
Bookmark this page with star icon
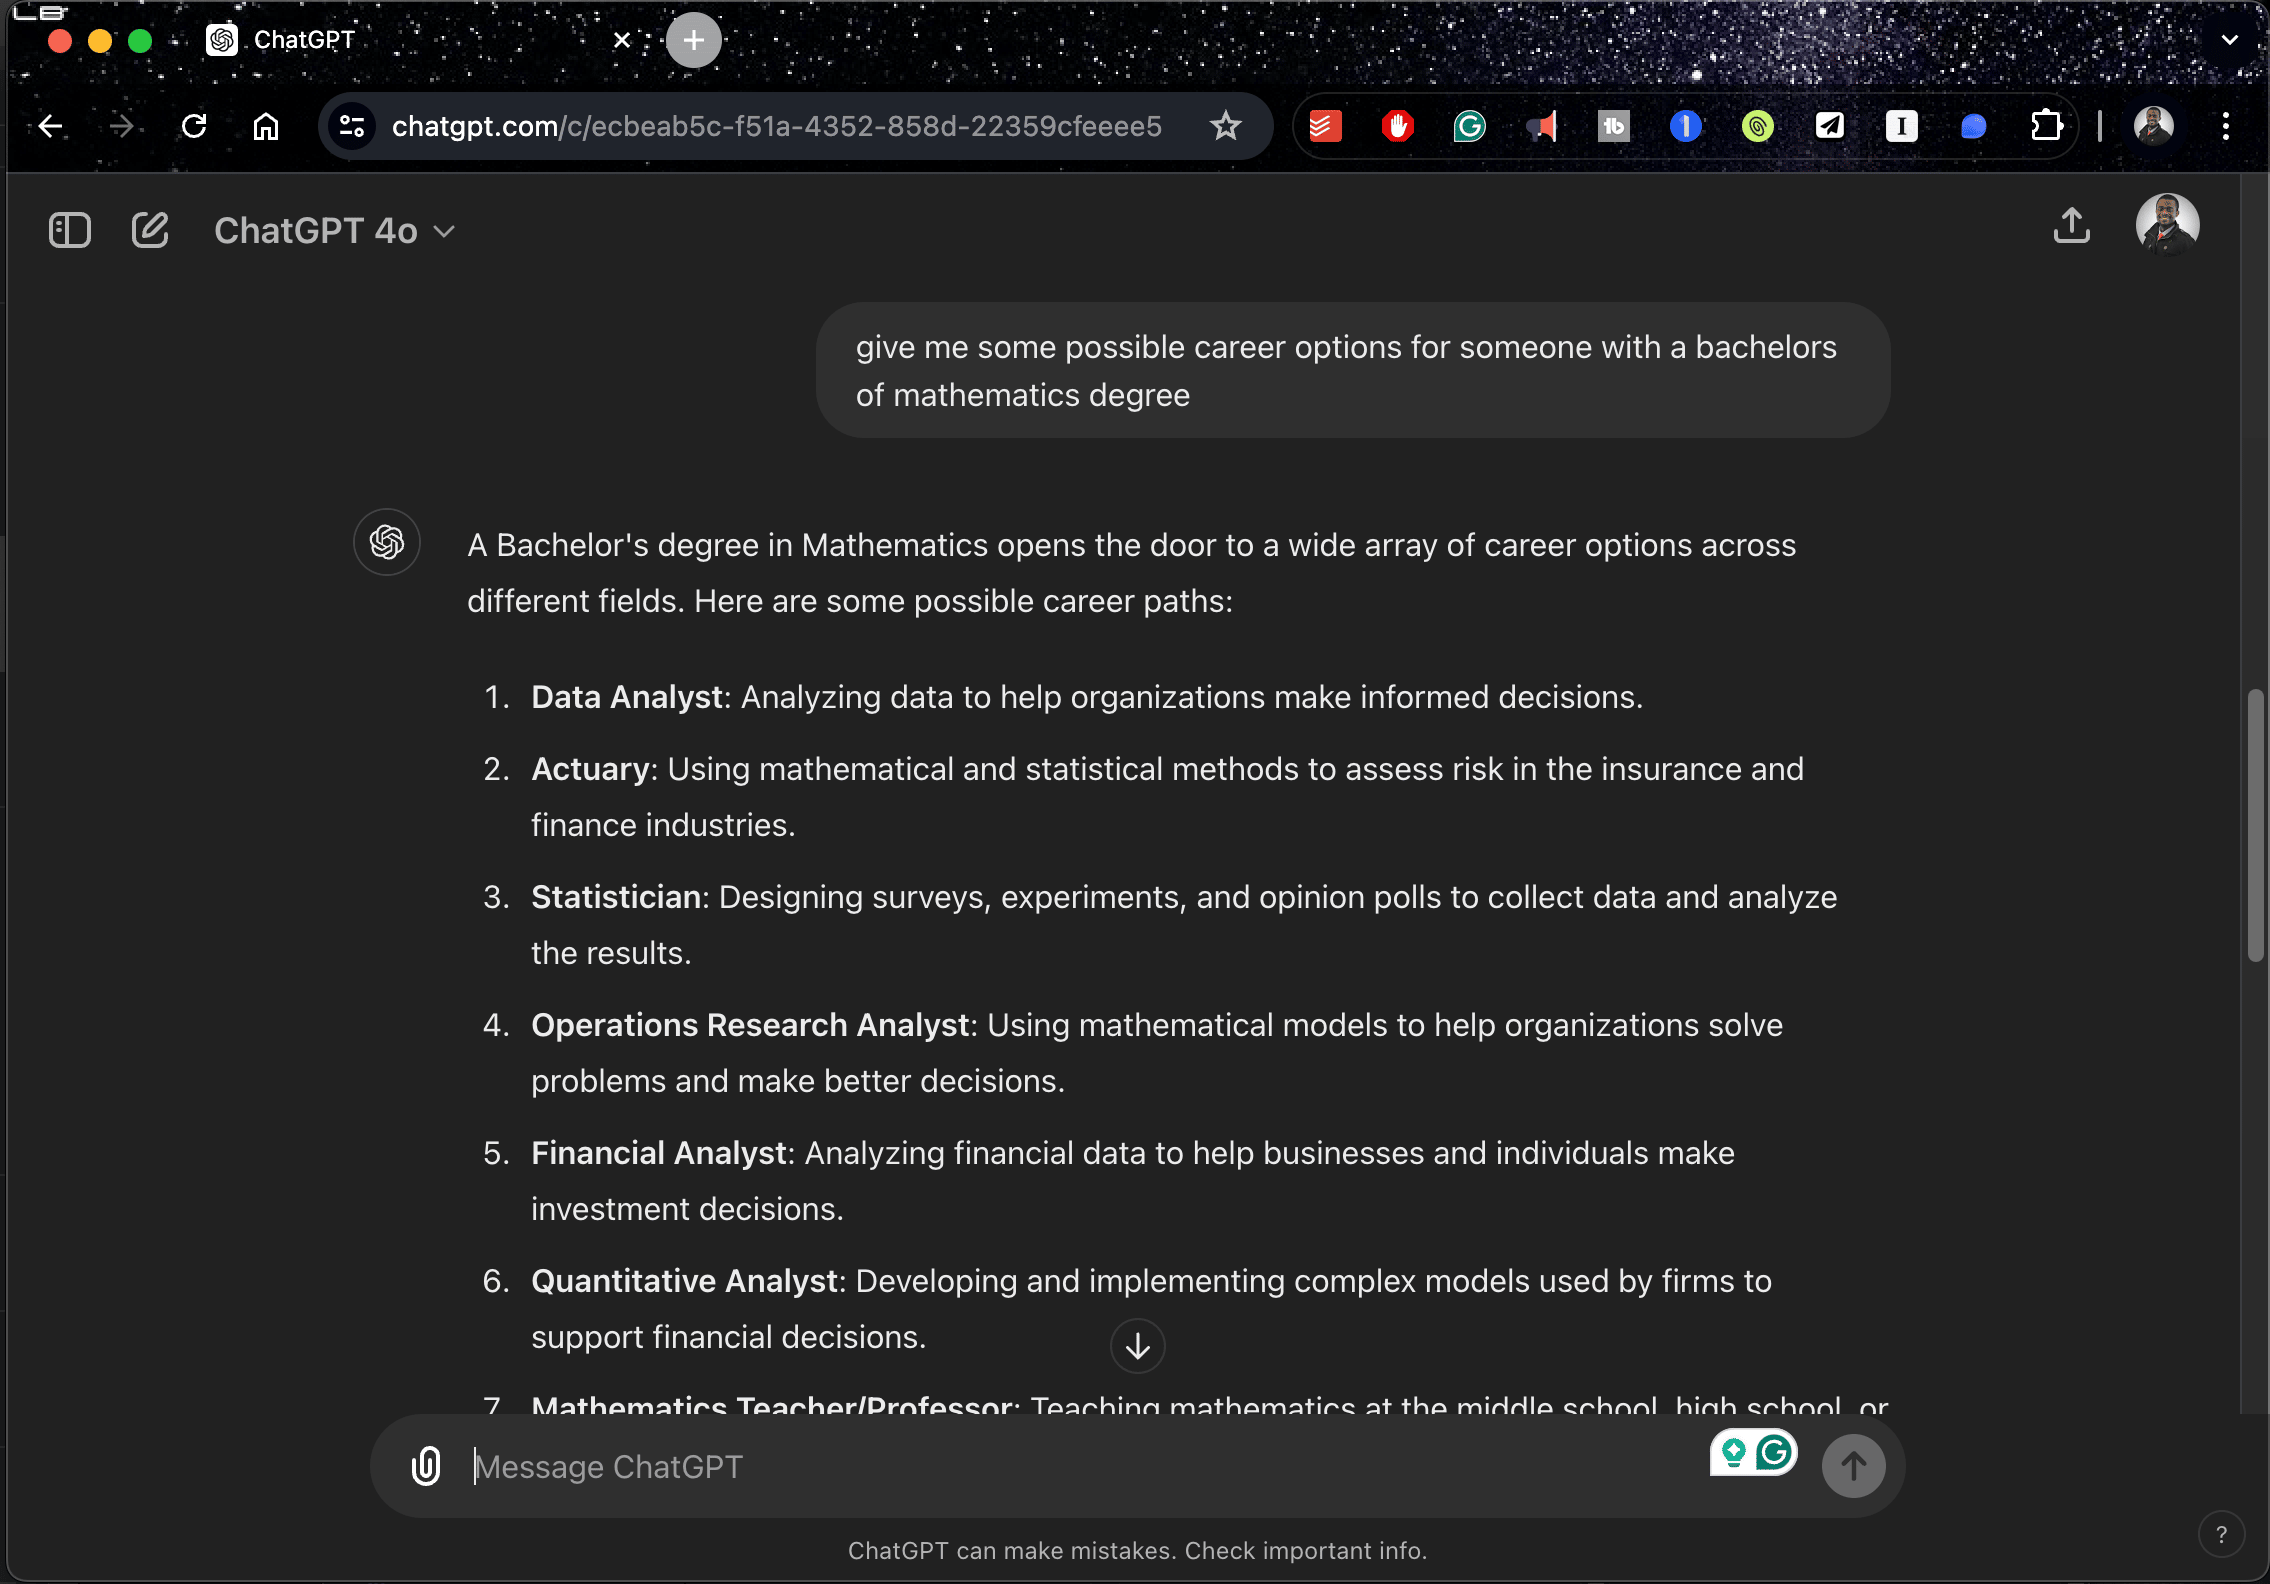coord(1225,126)
